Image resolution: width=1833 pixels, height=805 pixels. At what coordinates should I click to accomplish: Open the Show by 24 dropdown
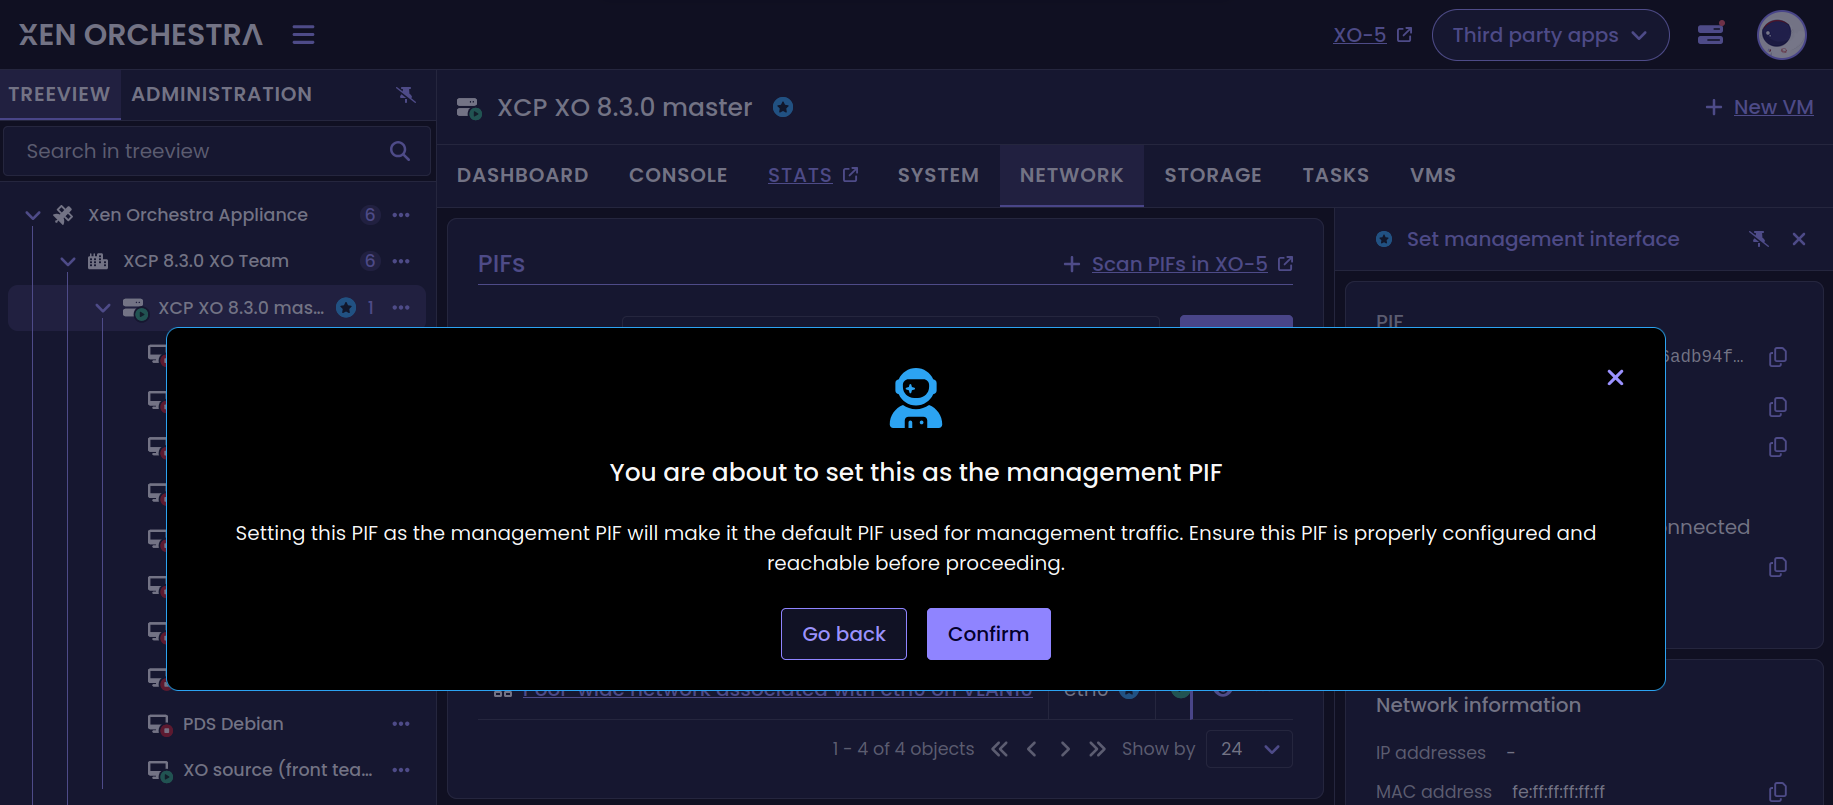1249,749
